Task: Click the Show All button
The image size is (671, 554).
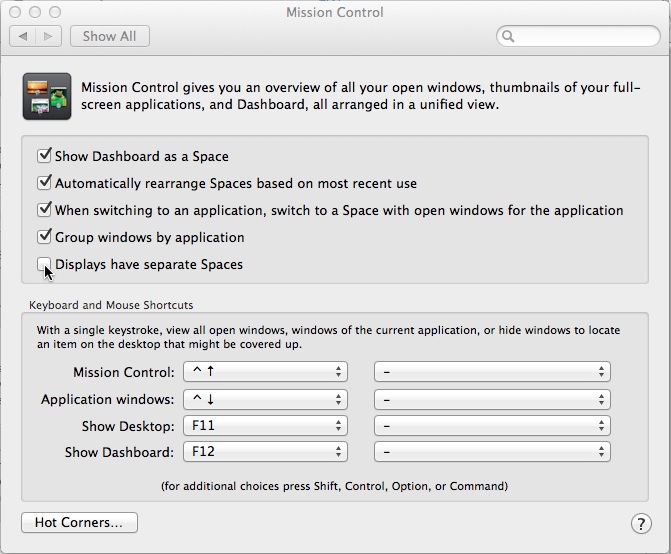Action: coord(110,36)
